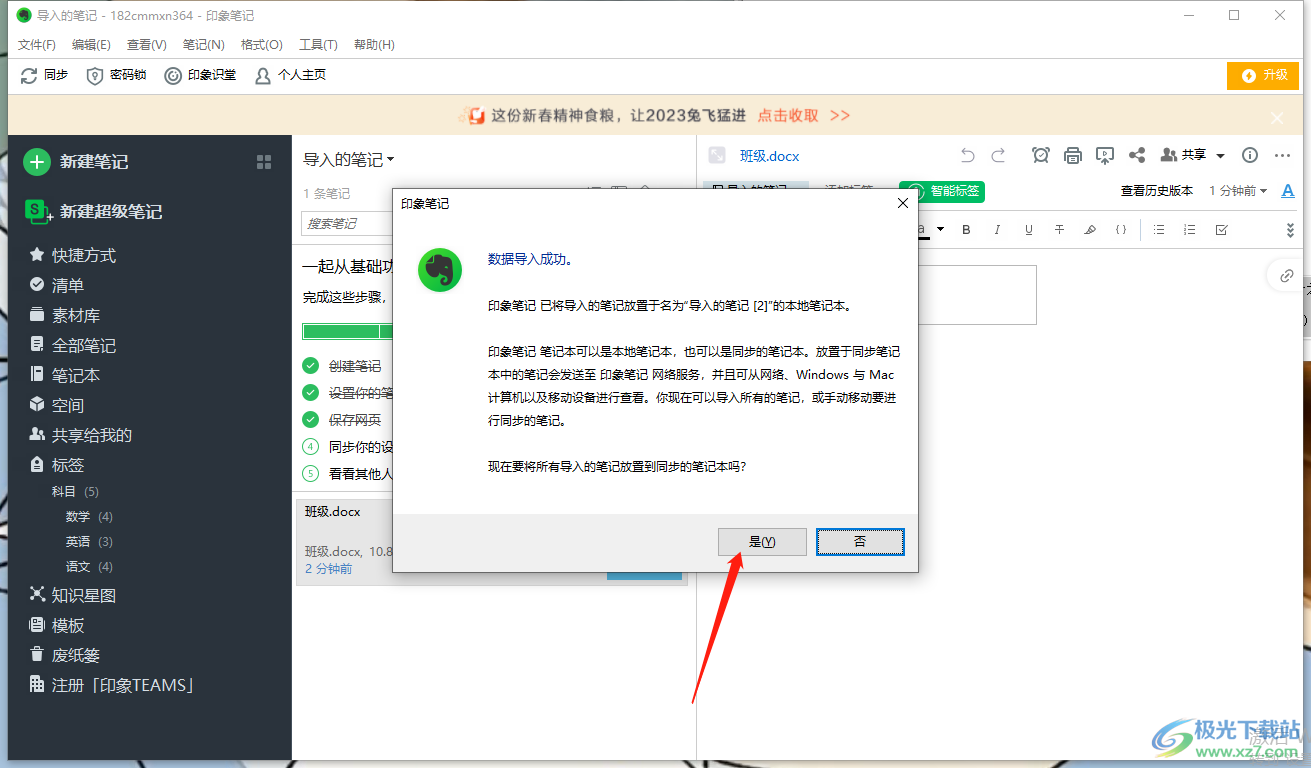Insert code block with braces icon
Image resolution: width=1311 pixels, height=768 pixels.
1121,230
